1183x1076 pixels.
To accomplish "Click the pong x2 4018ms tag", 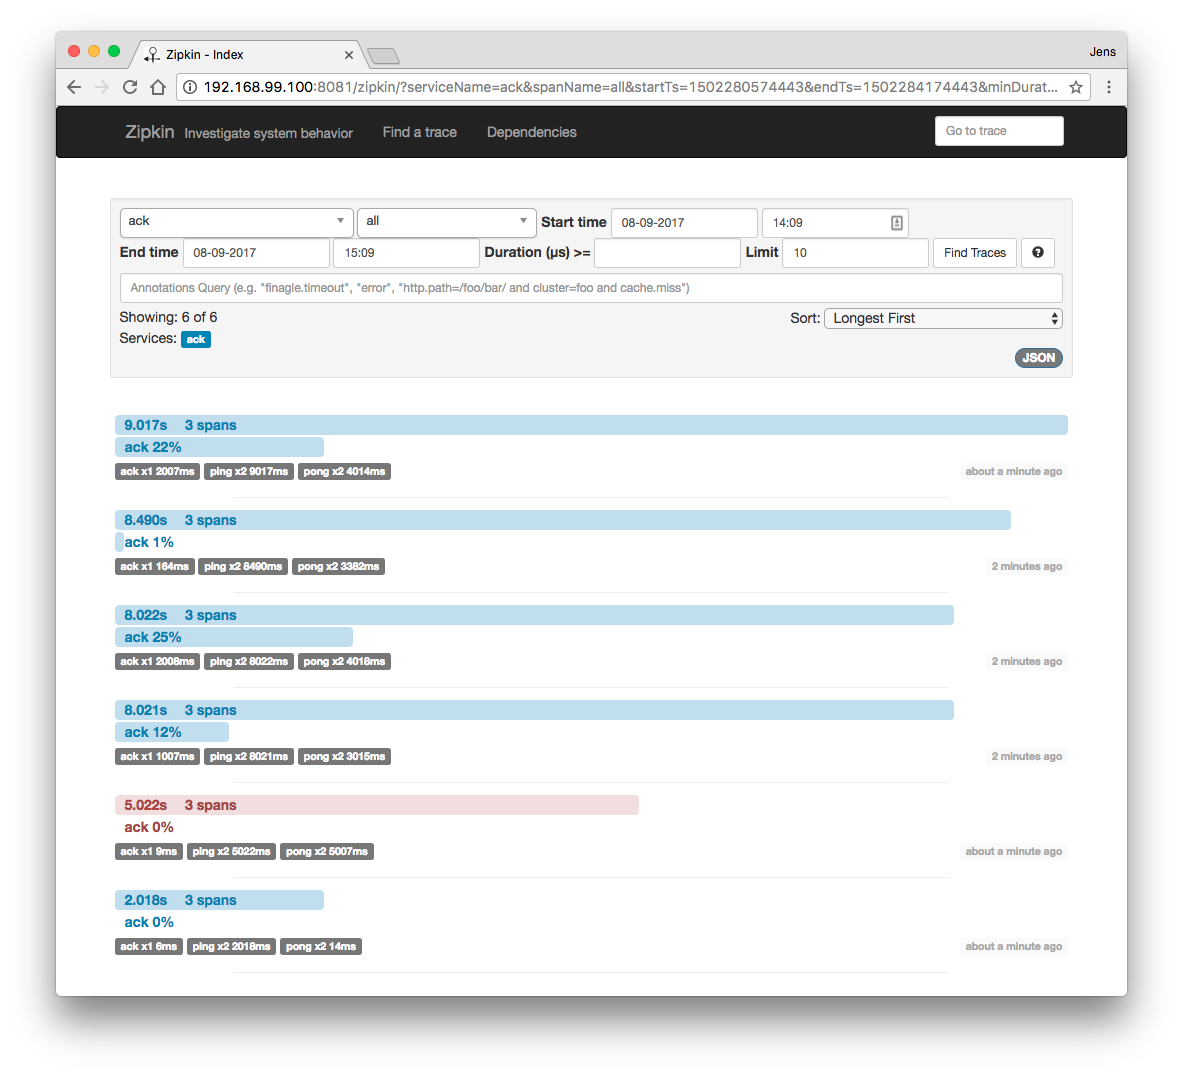I will (x=344, y=662).
